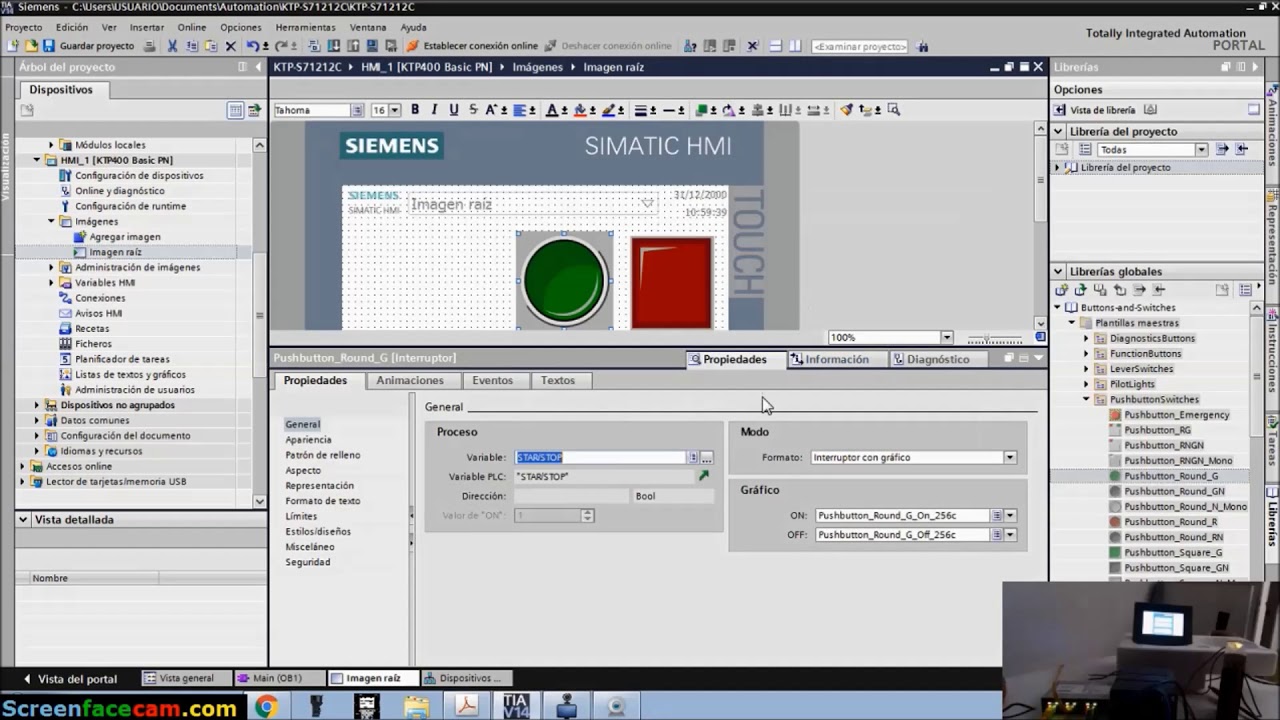Click the delete X icon in main toolbar

click(231, 46)
